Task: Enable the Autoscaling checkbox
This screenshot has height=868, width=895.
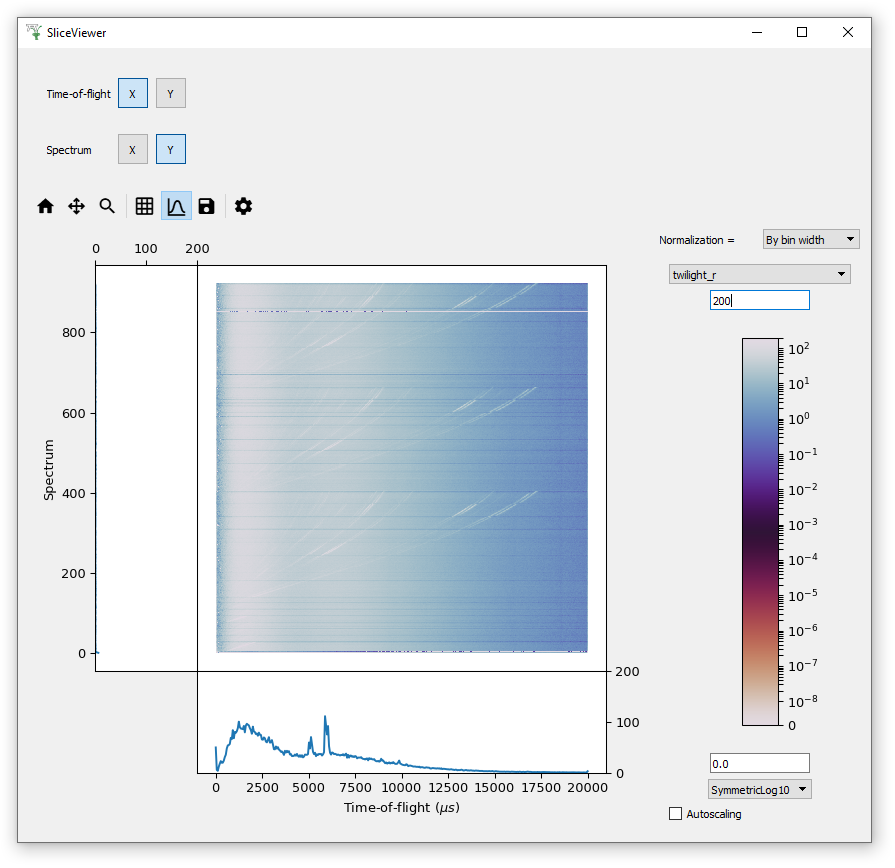Action: point(675,814)
